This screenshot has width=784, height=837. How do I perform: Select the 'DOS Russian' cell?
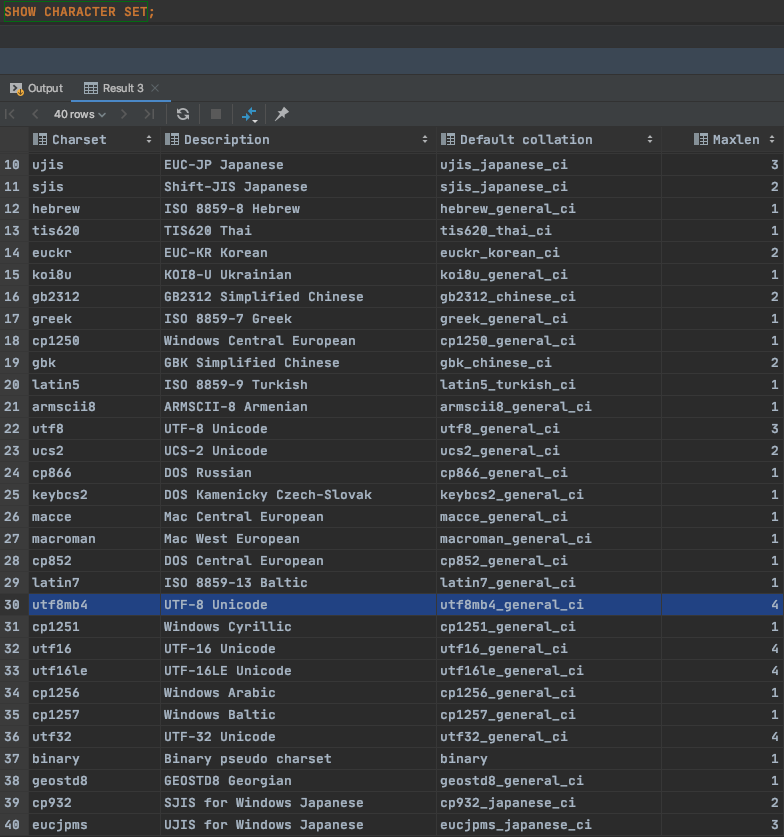click(298, 473)
